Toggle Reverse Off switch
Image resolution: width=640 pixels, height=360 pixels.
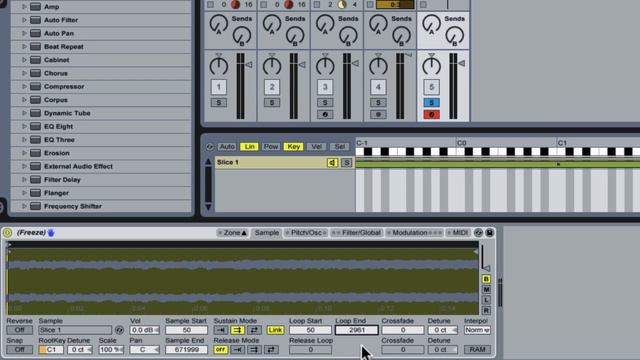click(x=19, y=330)
